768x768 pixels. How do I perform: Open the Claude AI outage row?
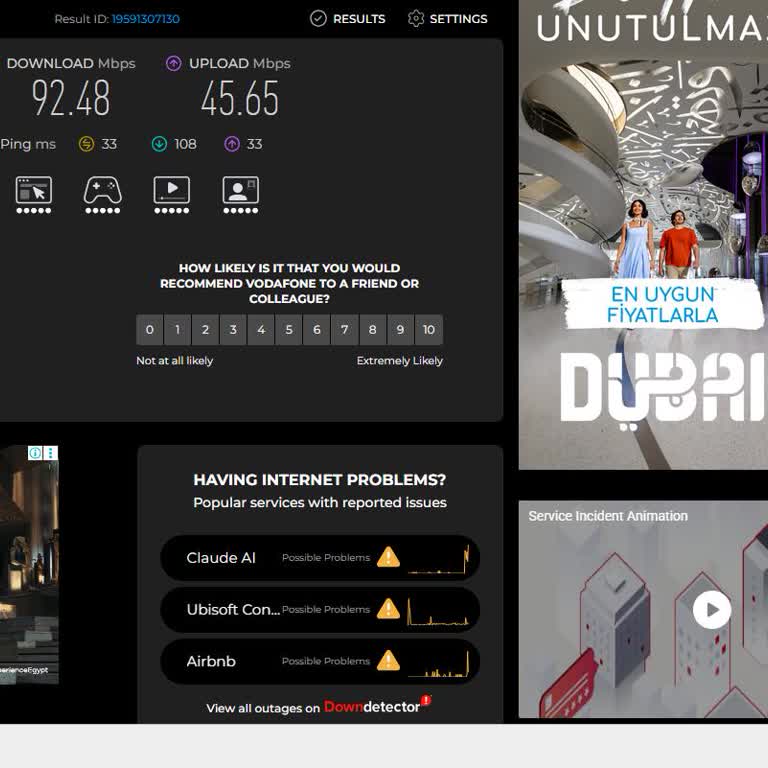tap(320, 558)
